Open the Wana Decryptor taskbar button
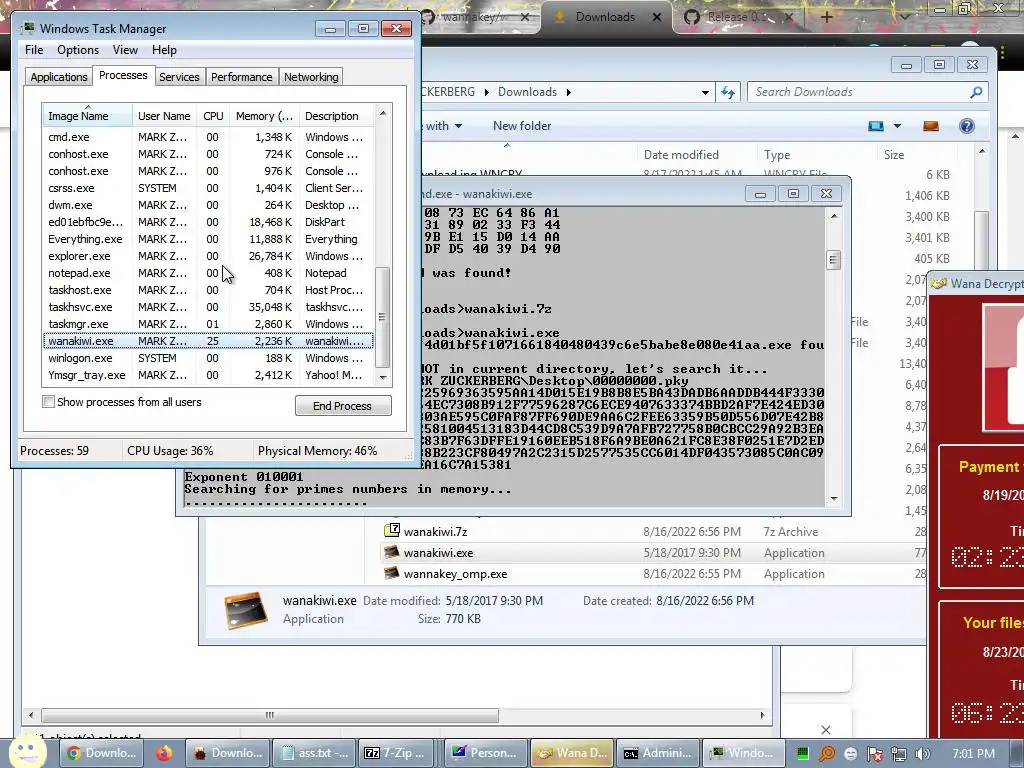Image resolution: width=1024 pixels, height=768 pixels. coord(571,753)
